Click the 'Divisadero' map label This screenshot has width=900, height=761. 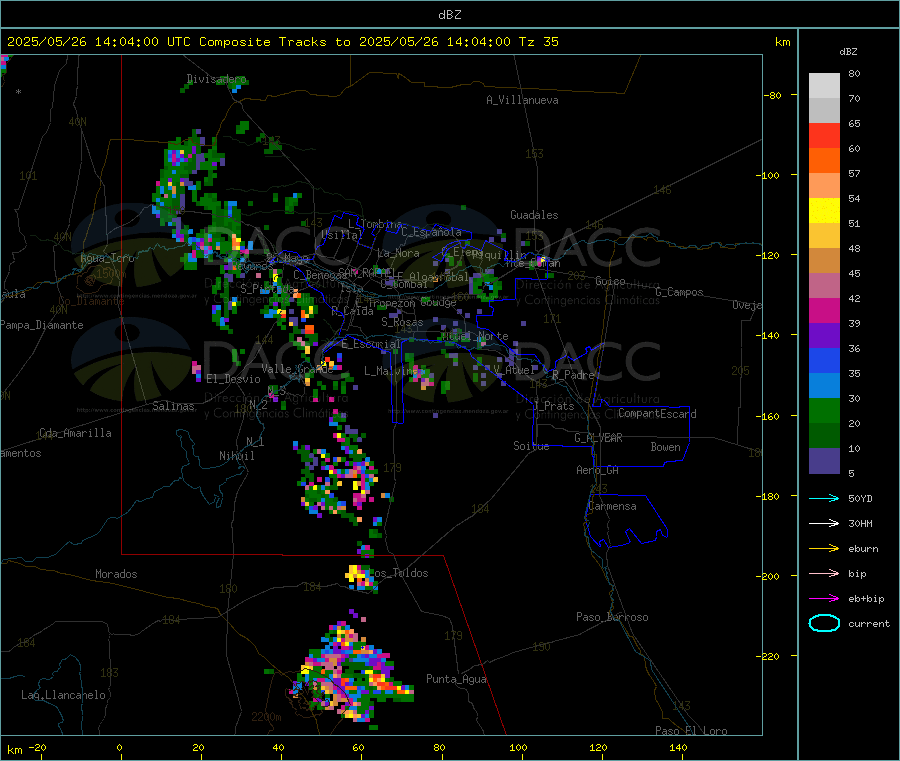[216, 79]
